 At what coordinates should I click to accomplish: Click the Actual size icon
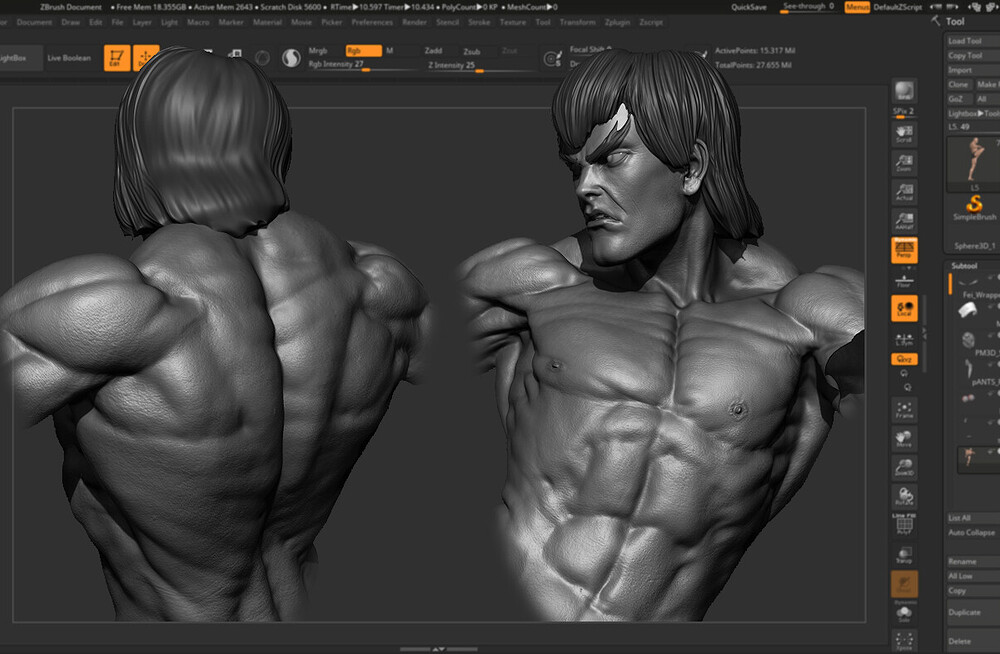click(904, 191)
